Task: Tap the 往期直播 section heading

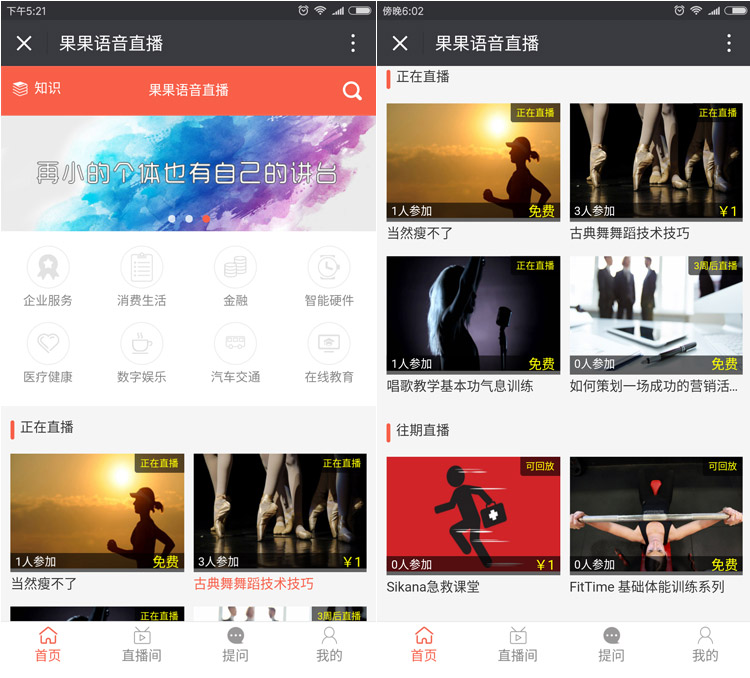Action: [423, 430]
